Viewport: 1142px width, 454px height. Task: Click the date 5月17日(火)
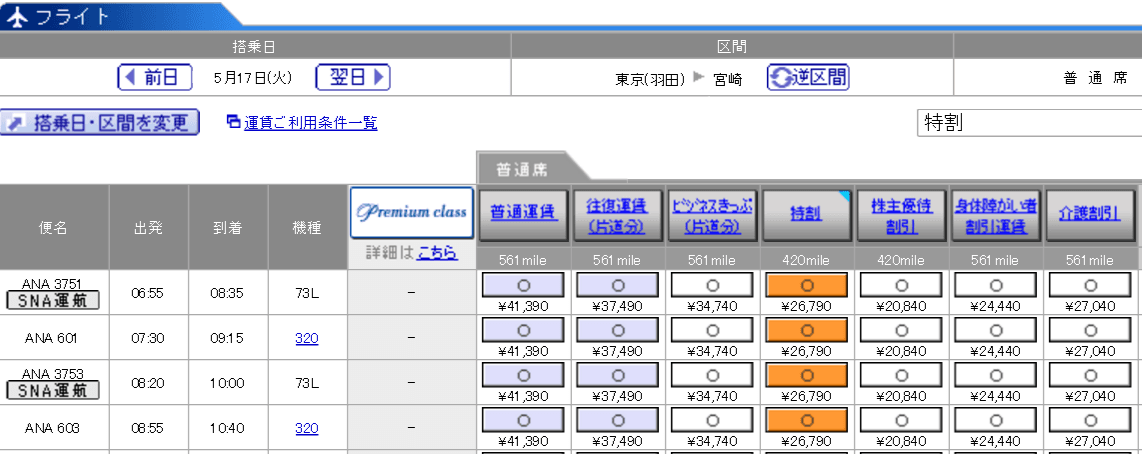point(253,78)
